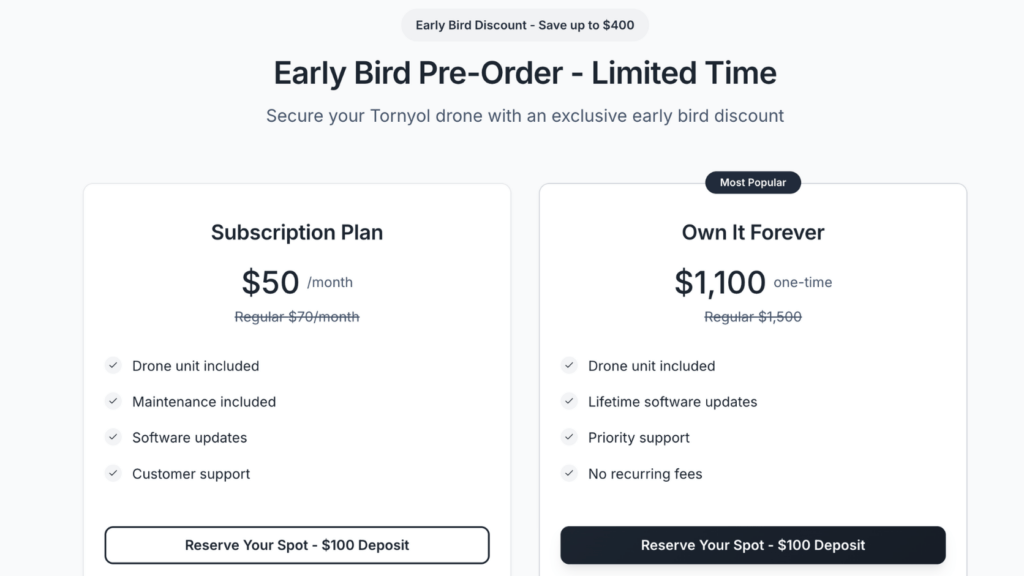Click the struck-through Regular $1,500 text
Viewport: 1024px width, 576px height.
click(x=752, y=317)
